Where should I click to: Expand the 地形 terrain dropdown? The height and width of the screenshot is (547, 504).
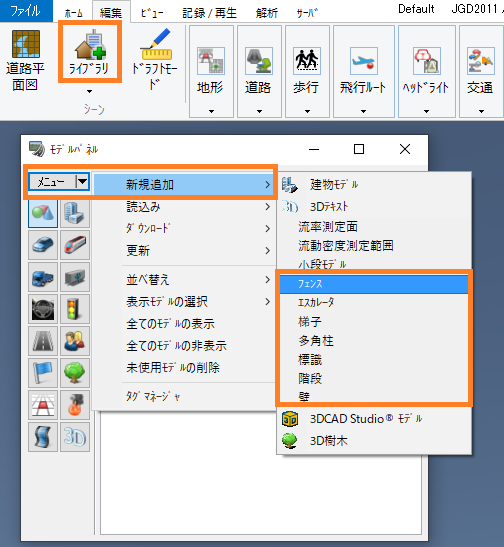(211, 111)
